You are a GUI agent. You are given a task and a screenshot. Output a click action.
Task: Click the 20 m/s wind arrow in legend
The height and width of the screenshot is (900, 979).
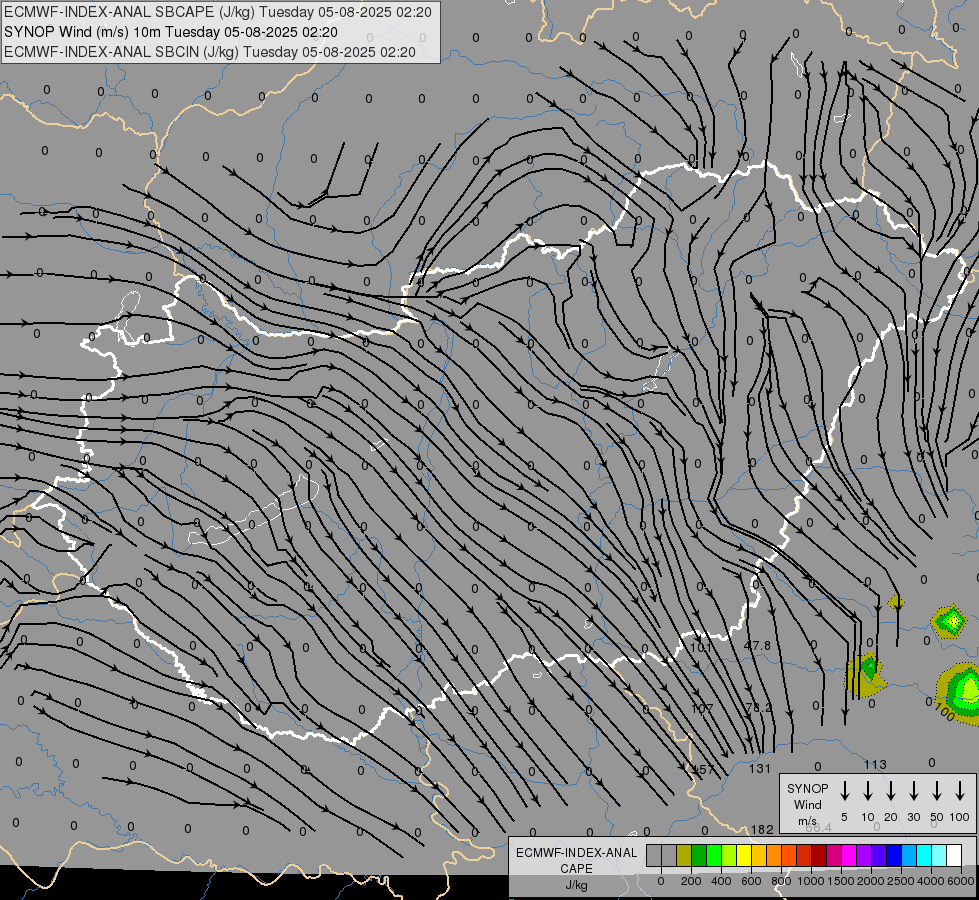(x=891, y=791)
